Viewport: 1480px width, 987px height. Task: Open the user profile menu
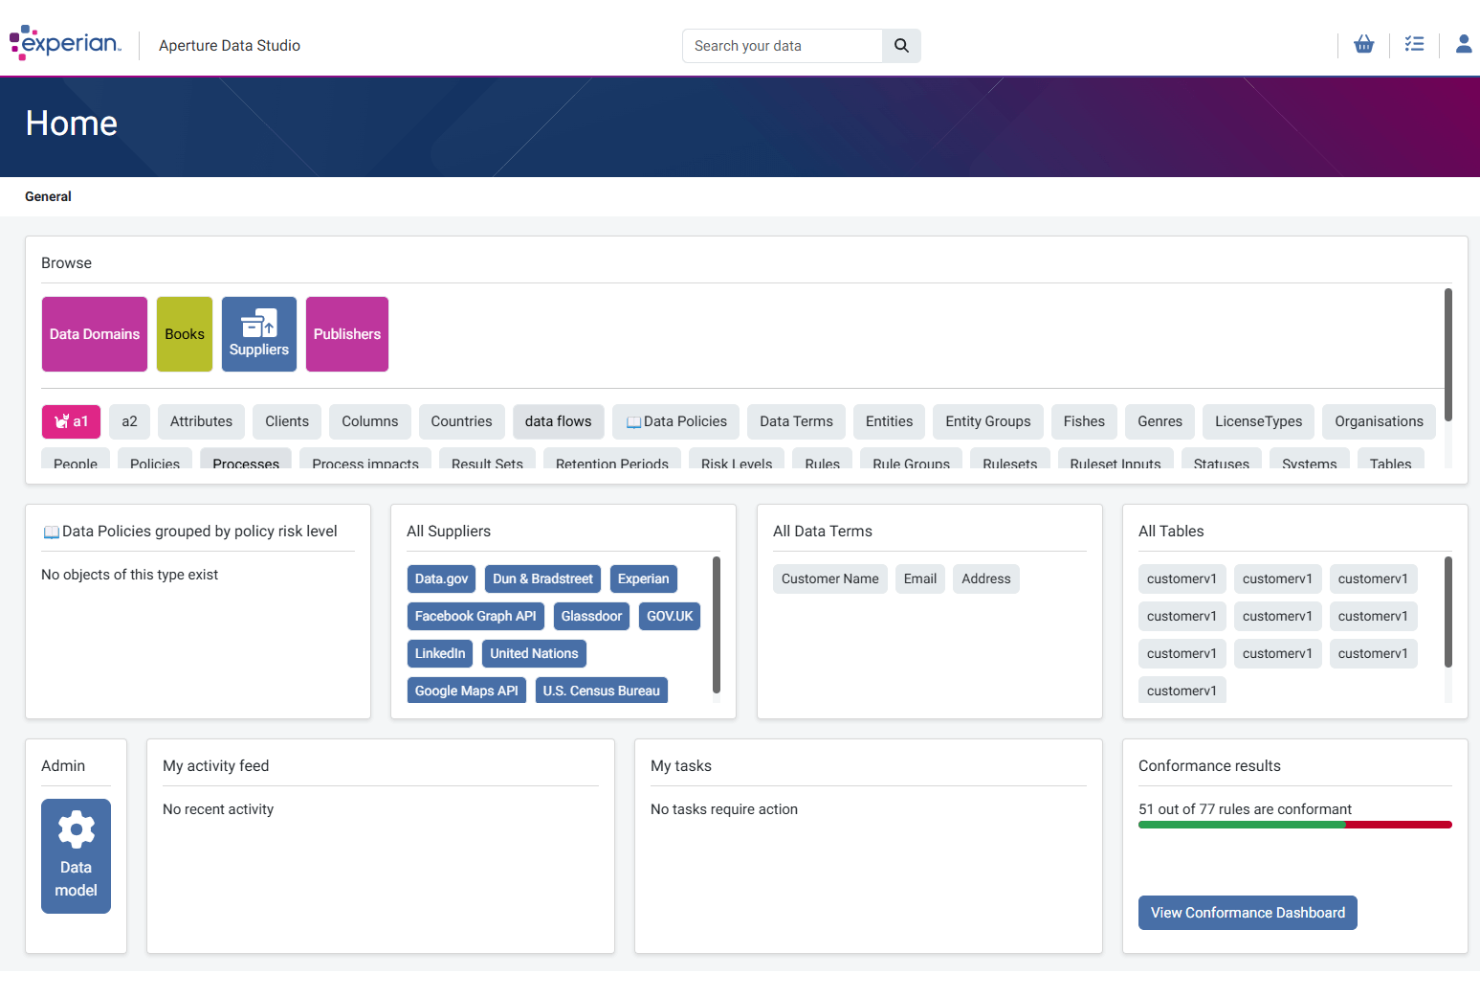click(1464, 44)
